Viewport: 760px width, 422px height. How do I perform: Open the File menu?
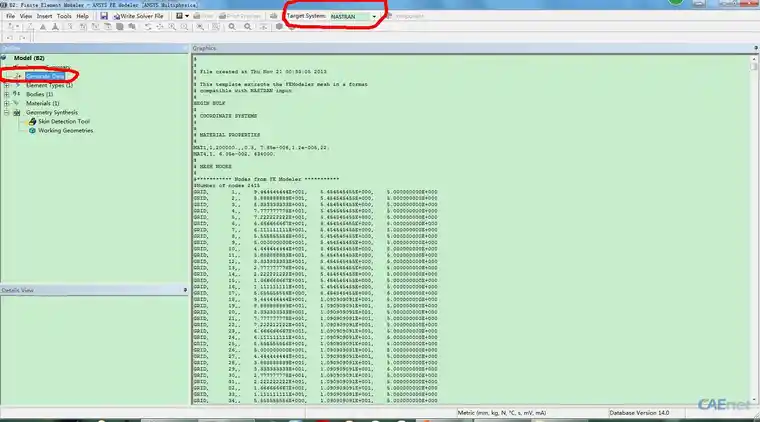(x=10, y=16)
